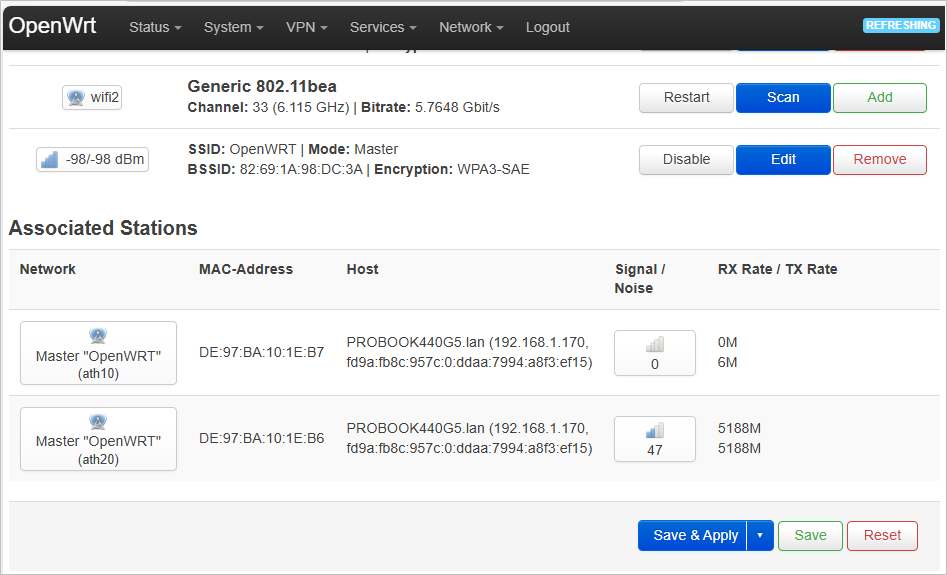Go to the OpenWrt home logo link
Viewport: 947px width, 575px height.
pyautogui.click(x=53, y=26)
